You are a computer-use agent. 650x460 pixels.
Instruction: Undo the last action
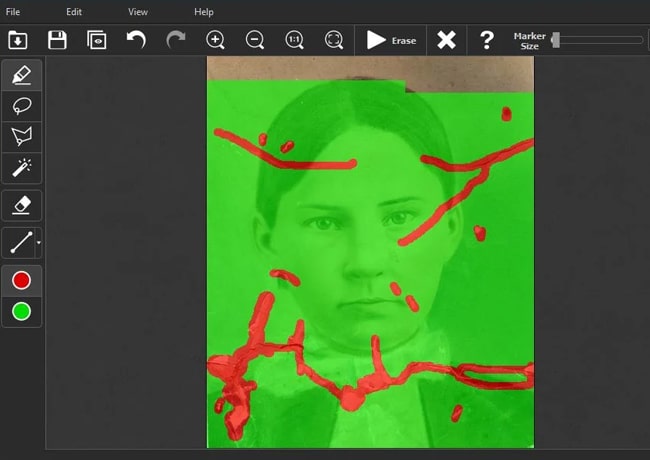click(136, 40)
